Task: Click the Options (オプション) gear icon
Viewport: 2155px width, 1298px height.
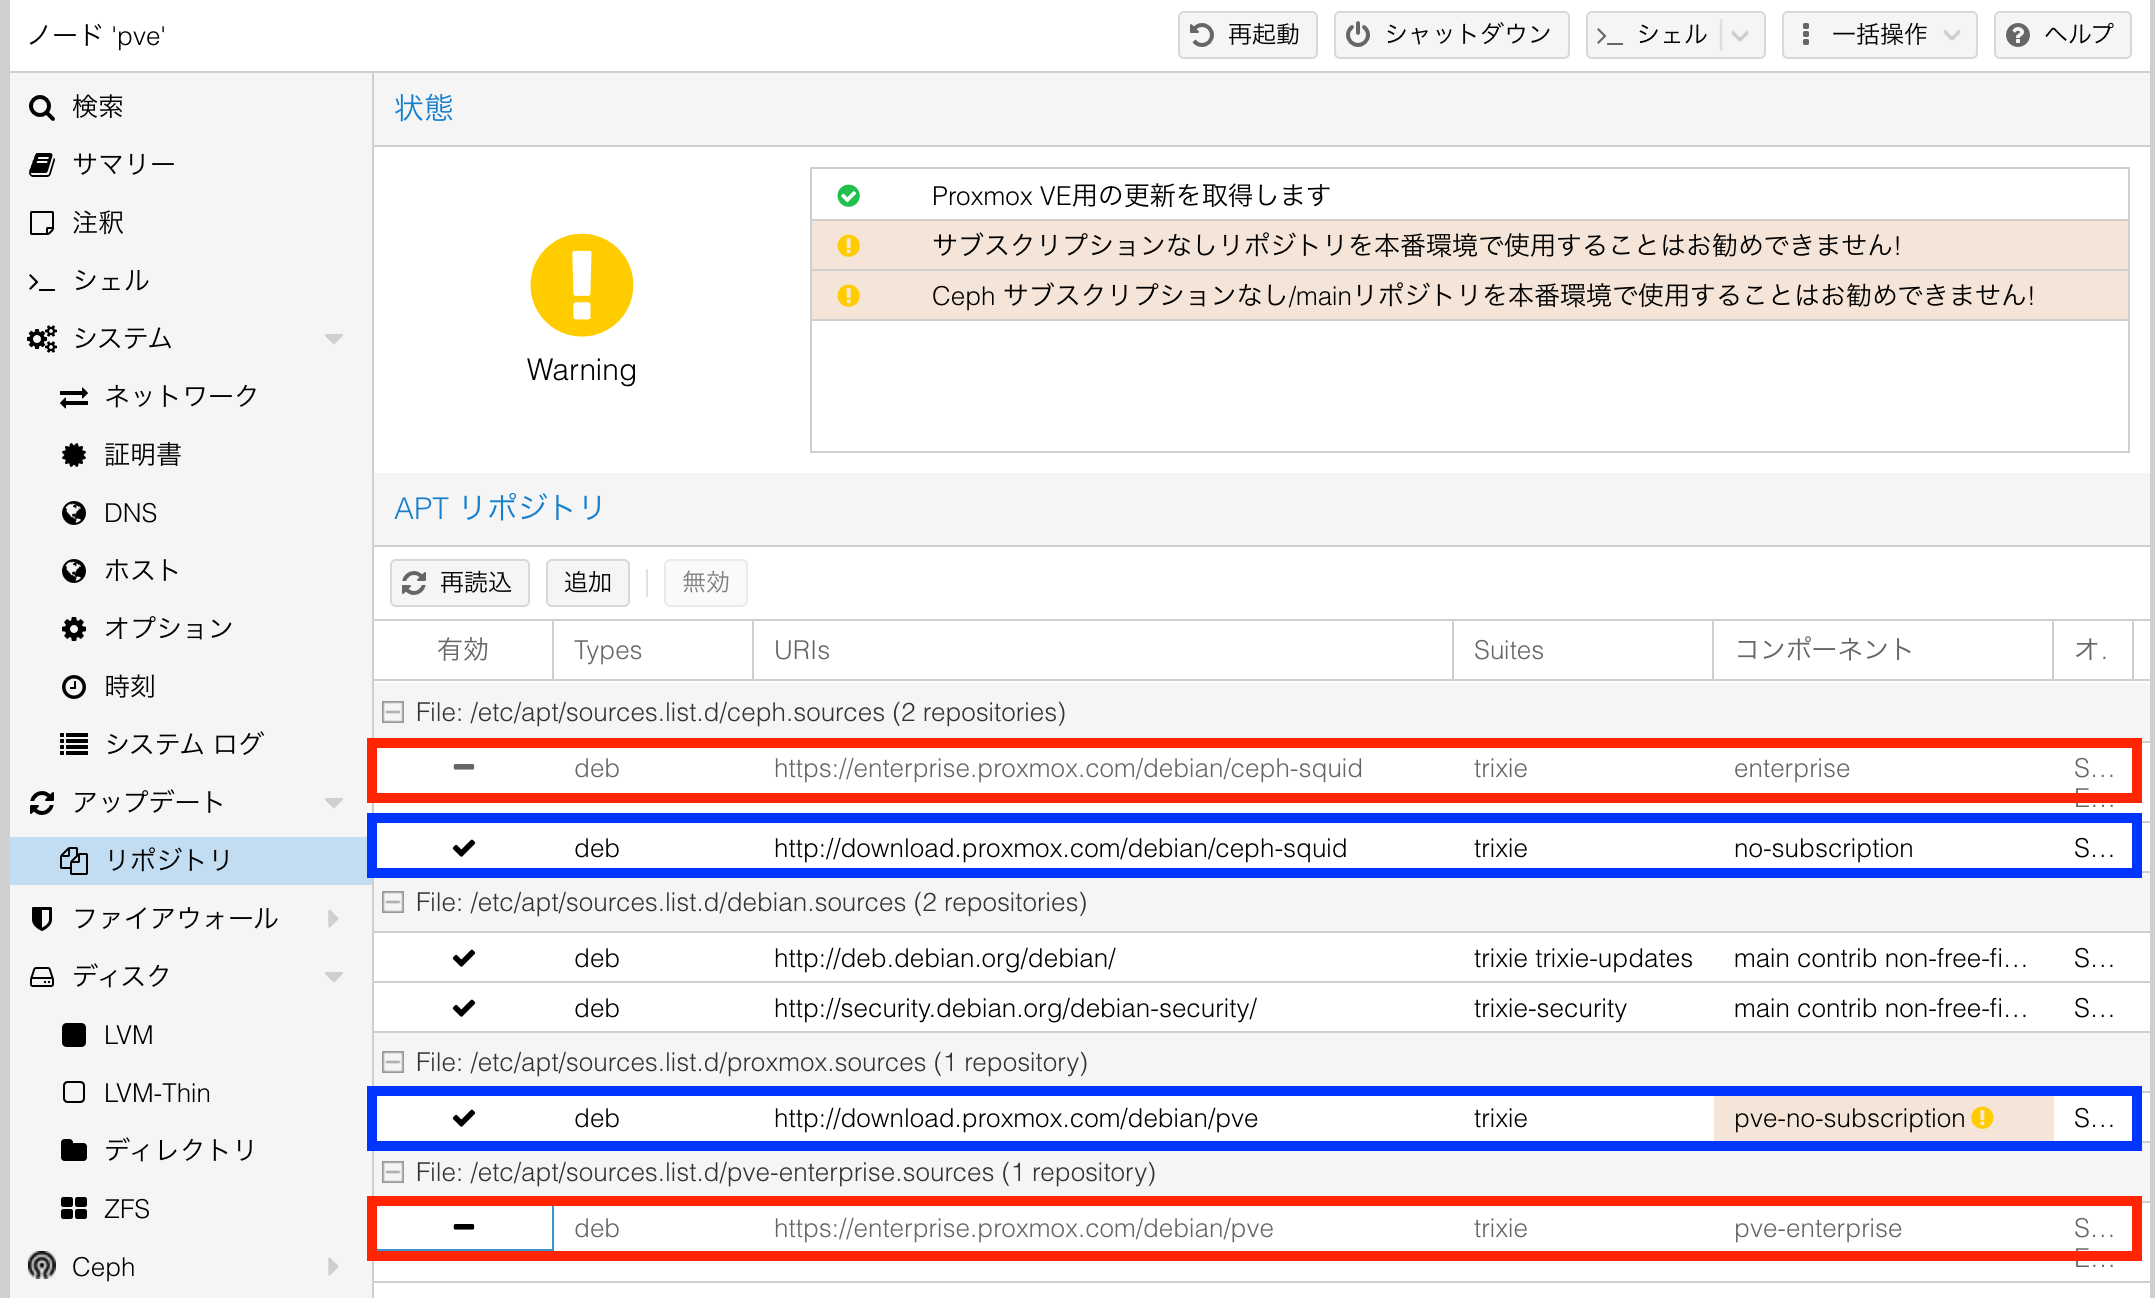Action: pyautogui.click(x=74, y=629)
